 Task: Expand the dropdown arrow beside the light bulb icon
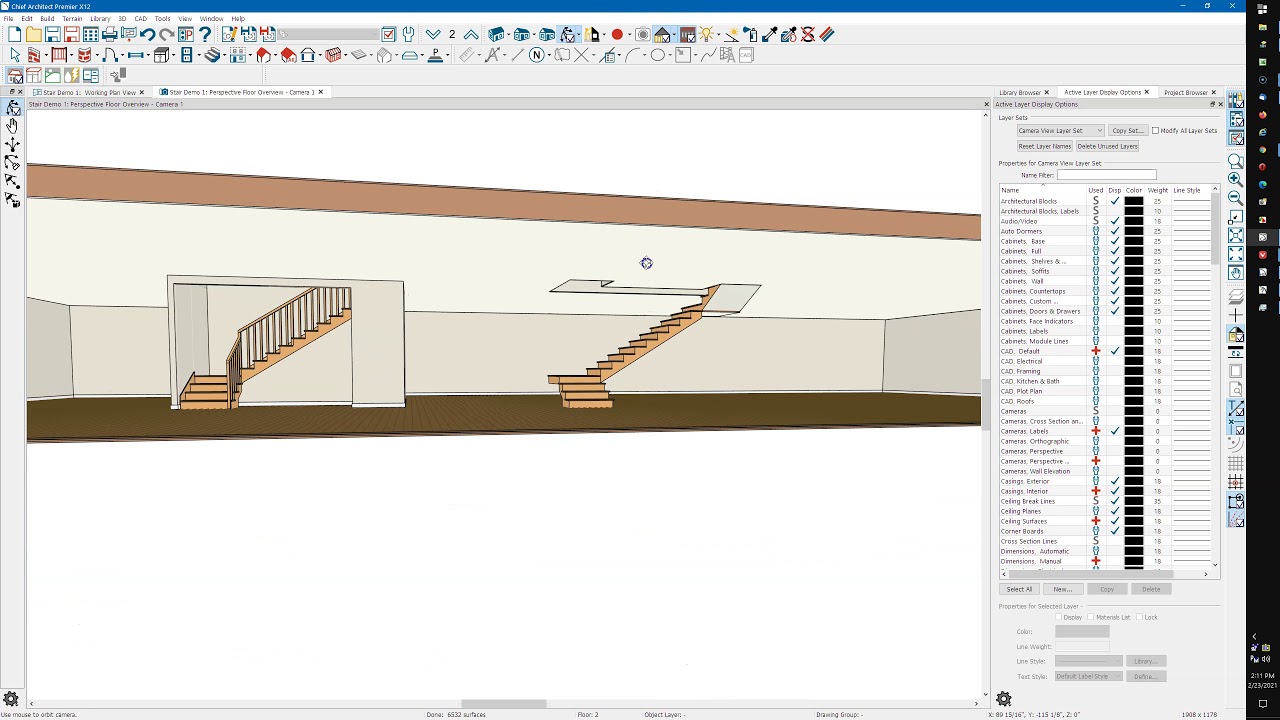[x=721, y=35]
